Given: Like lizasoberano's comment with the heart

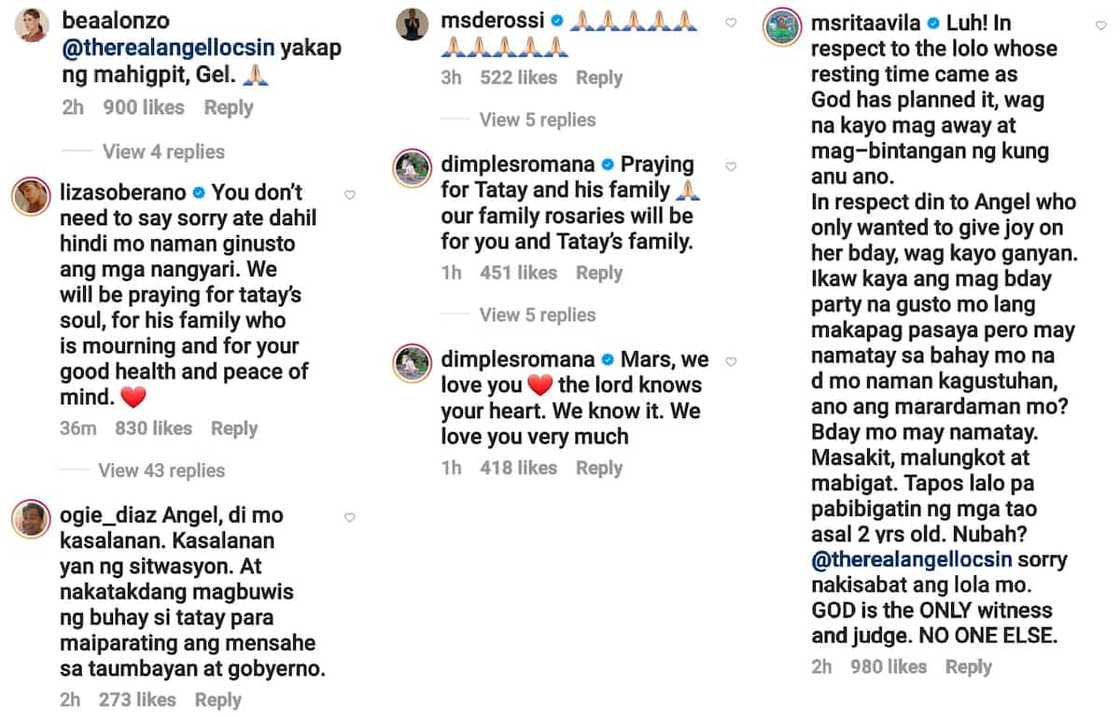Looking at the screenshot, I should [350, 195].
